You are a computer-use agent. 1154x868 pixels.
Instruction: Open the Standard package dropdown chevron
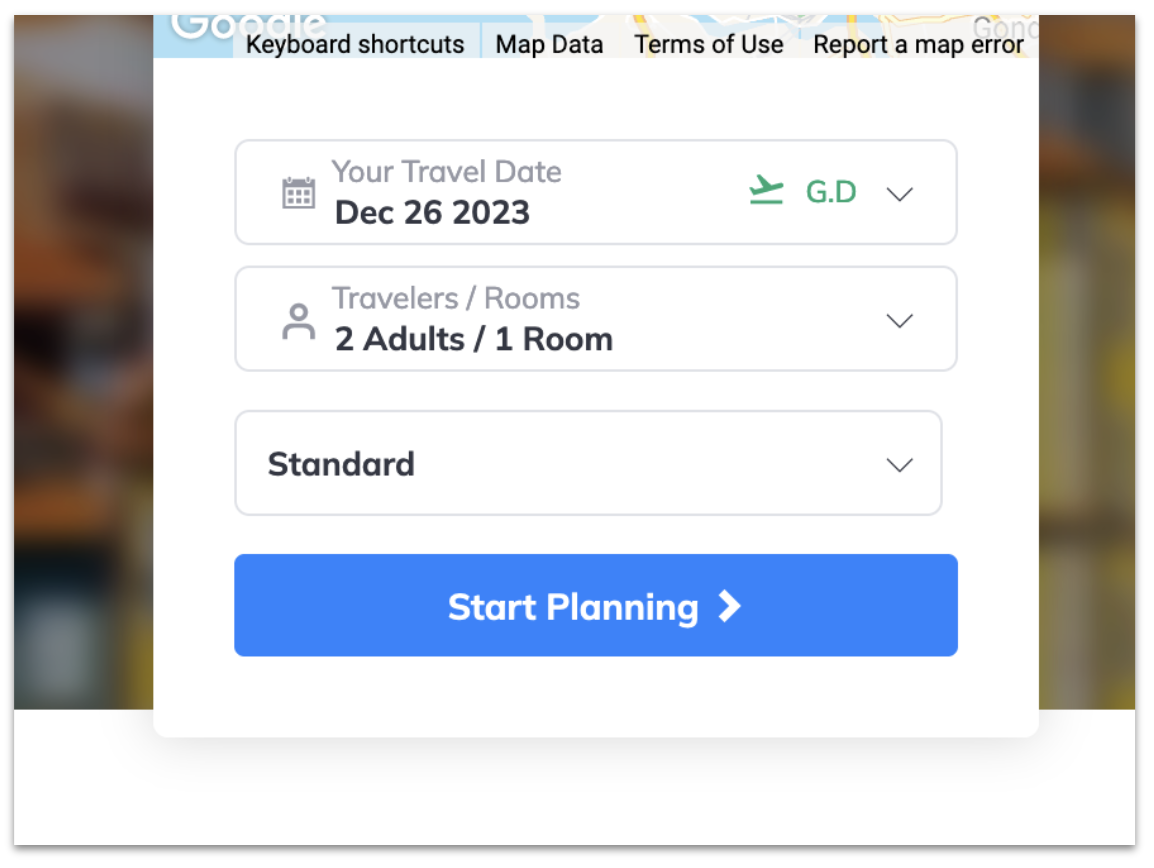coord(899,465)
